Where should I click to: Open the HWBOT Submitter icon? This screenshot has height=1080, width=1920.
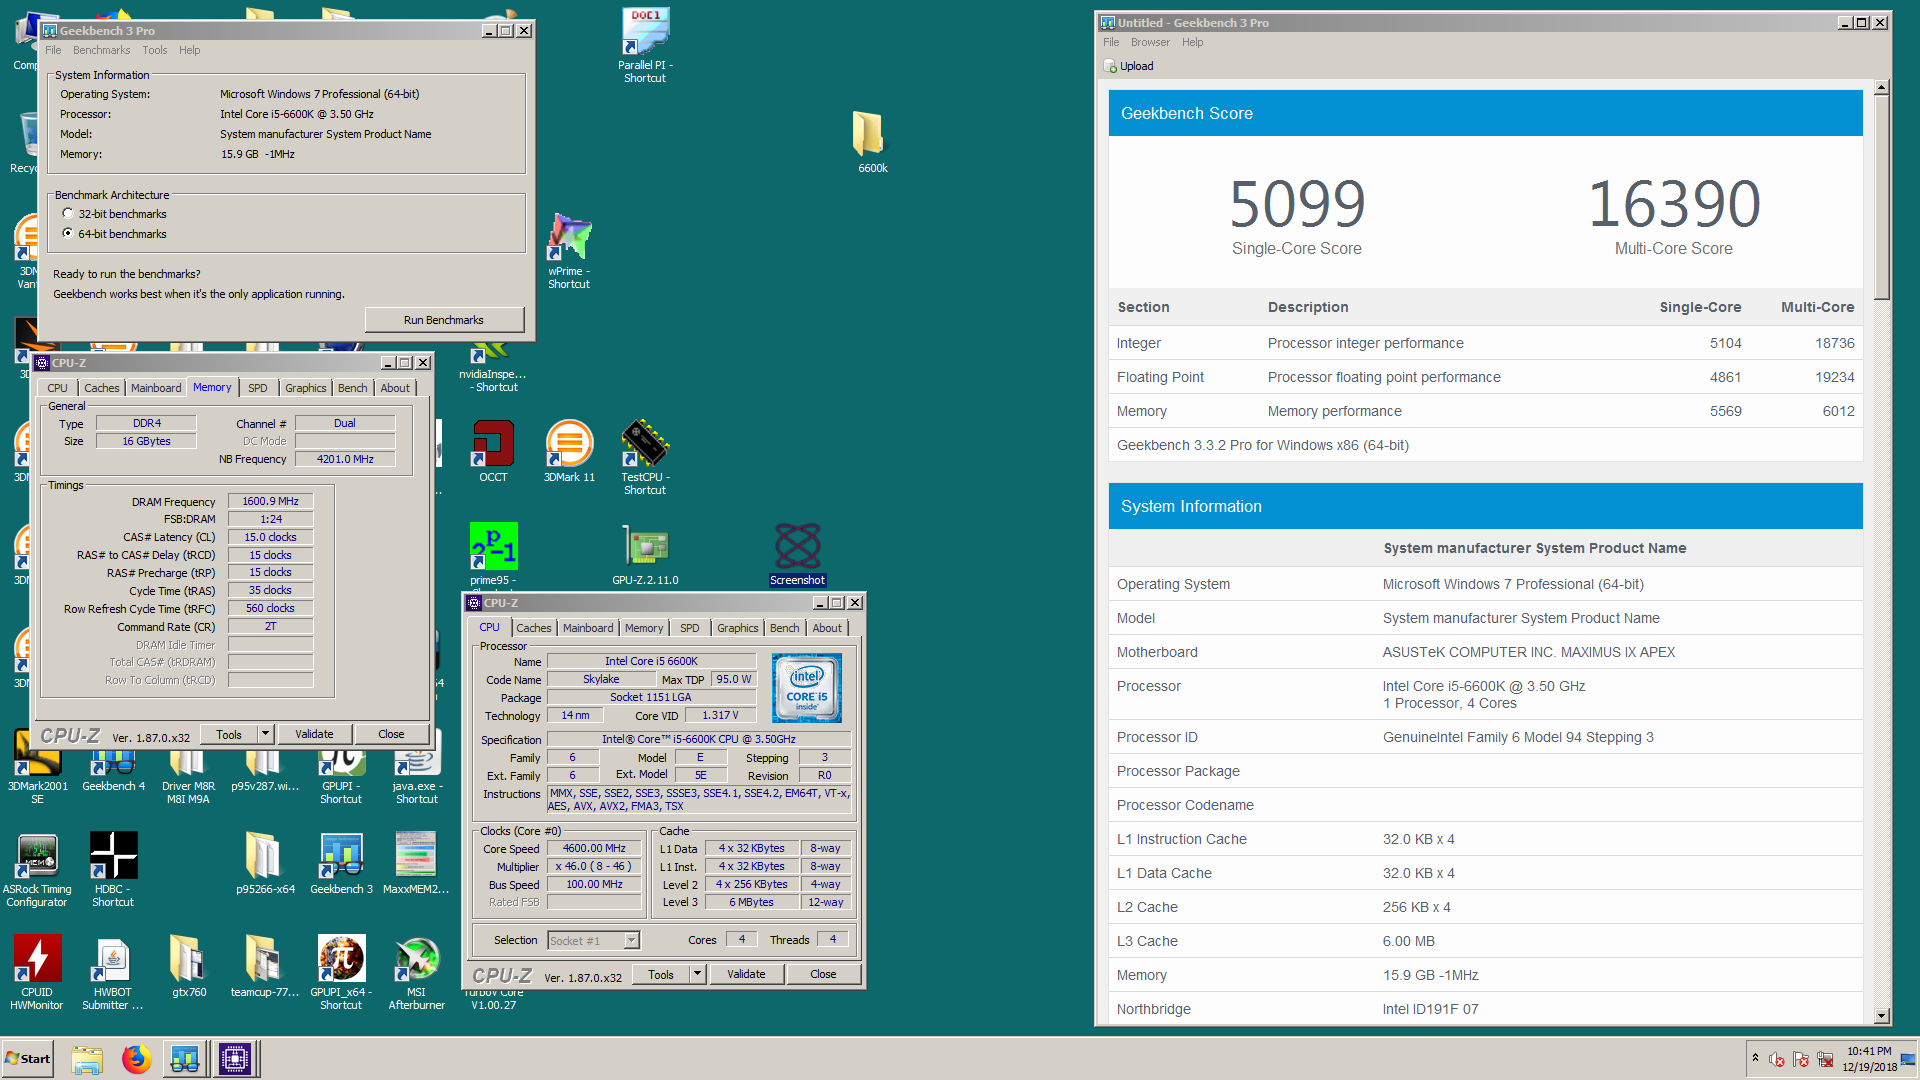coord(113,972)
